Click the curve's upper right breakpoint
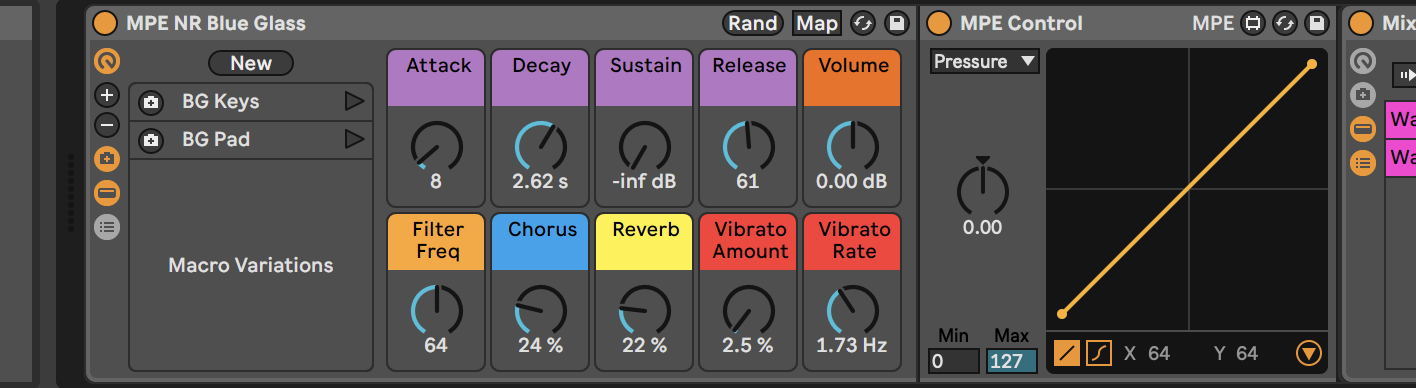The height and width of the screenshot is (388, 1416). point(1312,64)
